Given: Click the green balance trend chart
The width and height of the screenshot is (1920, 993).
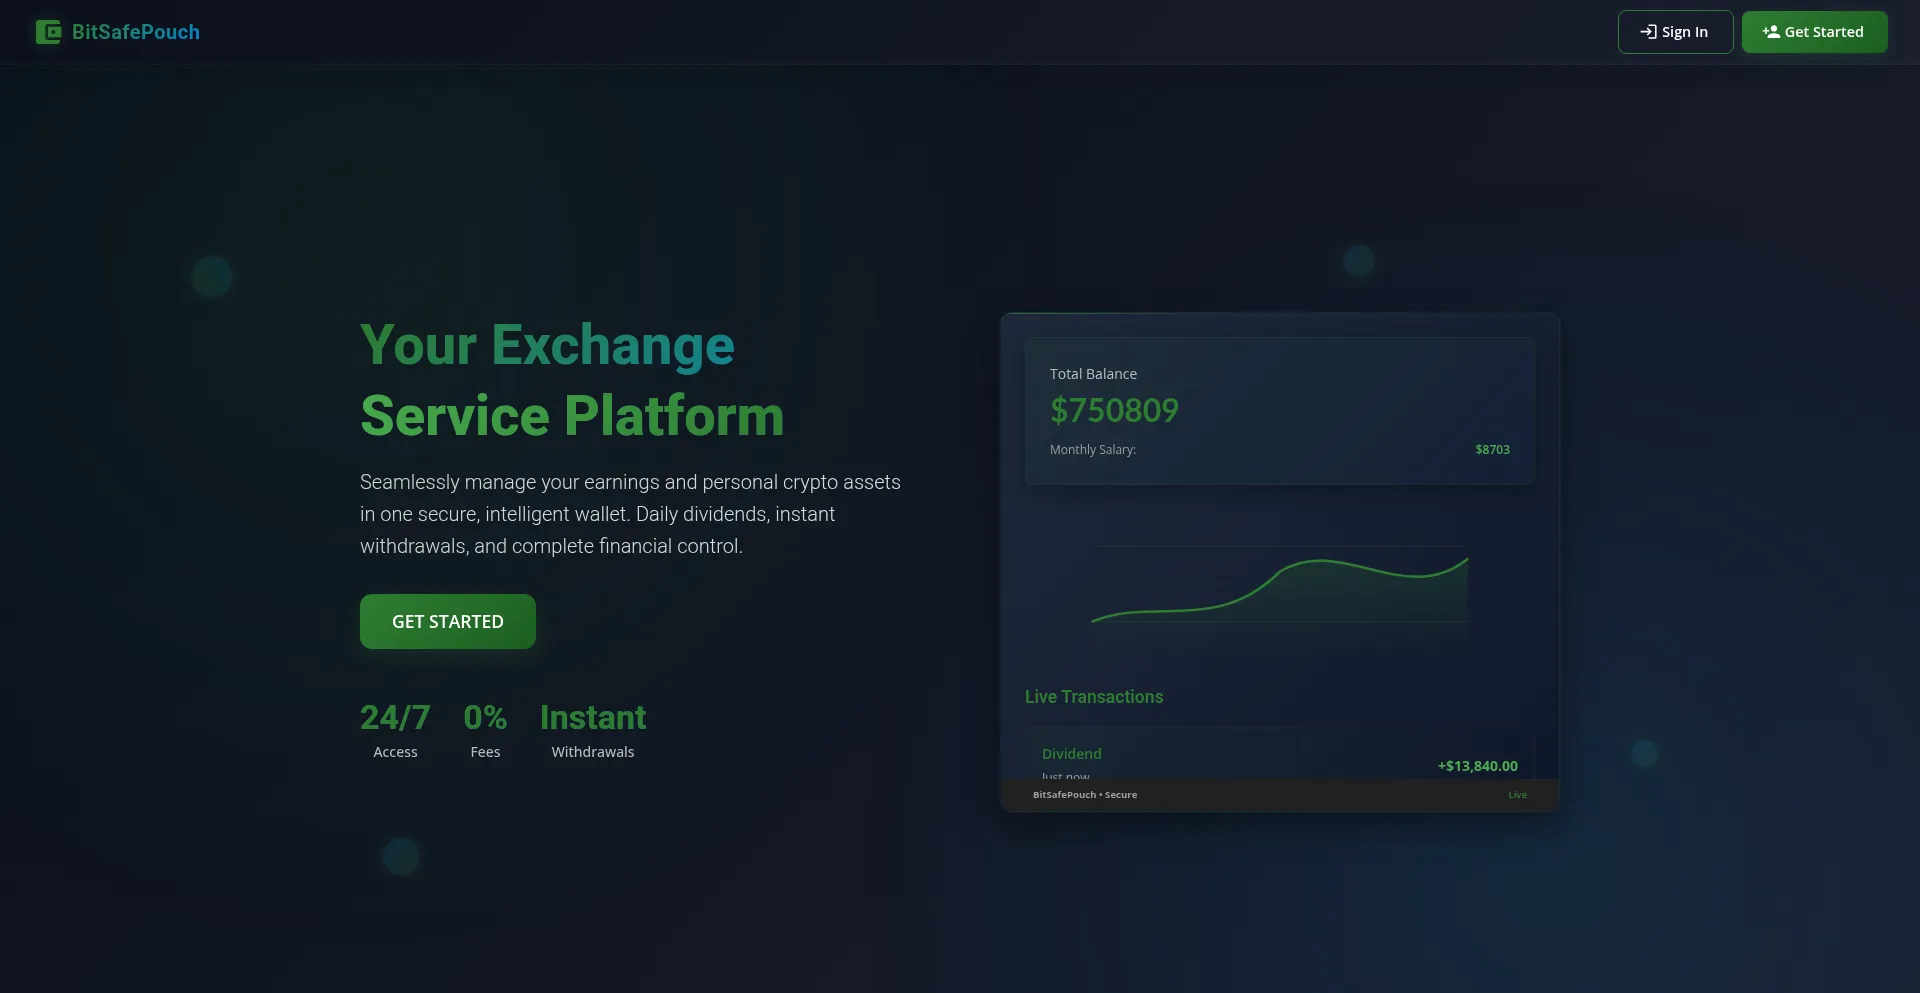Looking at the screenshot, I should pos(1279,590).
